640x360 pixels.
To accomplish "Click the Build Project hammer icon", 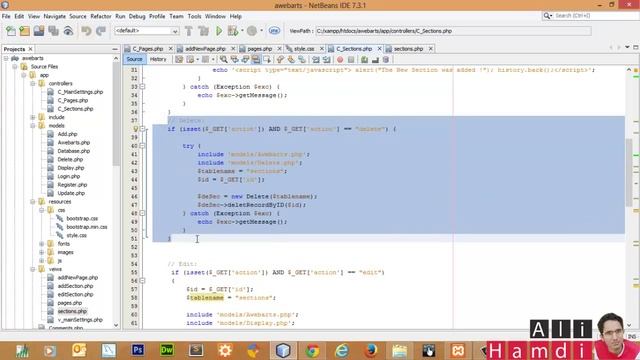I will coord(189,31).
